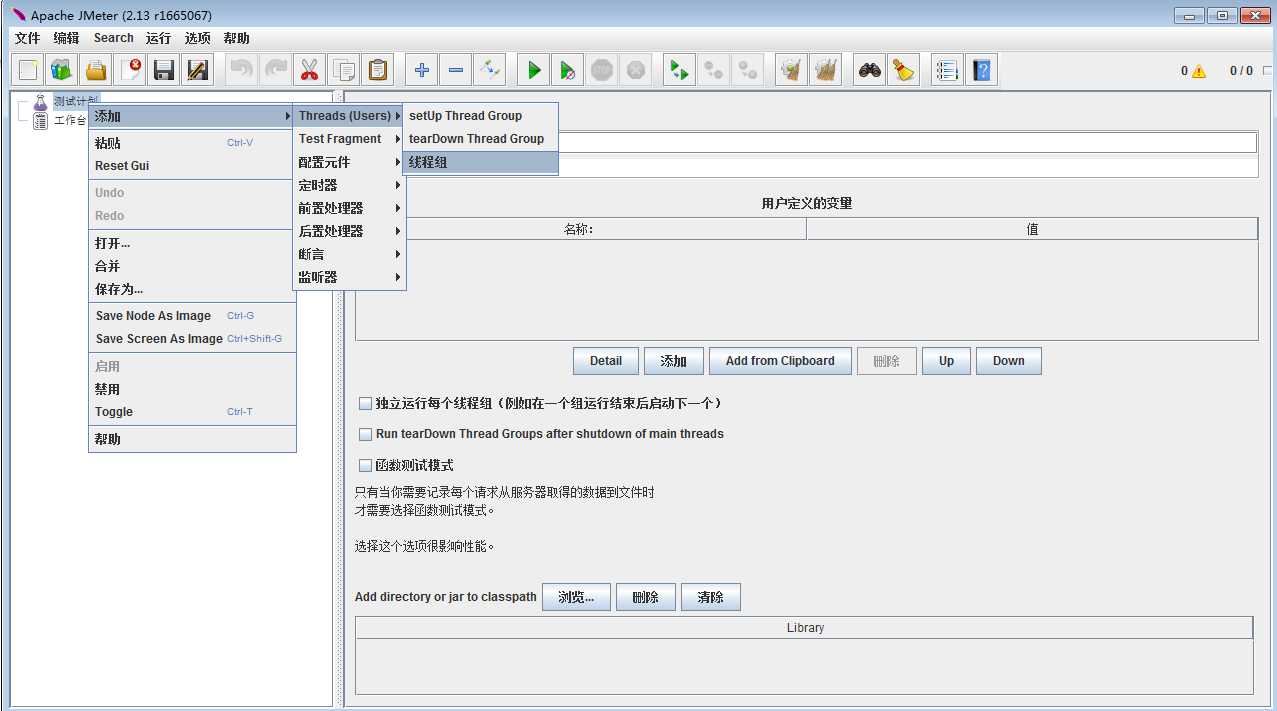Click the Paste clipboard icon
The width and height of the screenshot is (1277, 711).
[x=378, y=70]
